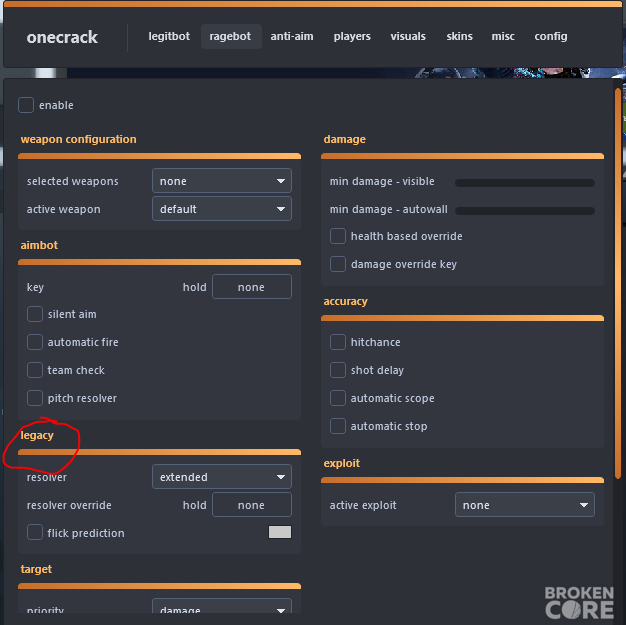Open the priority dropdown under target
The image size is (626, 625).
point(222,606)
